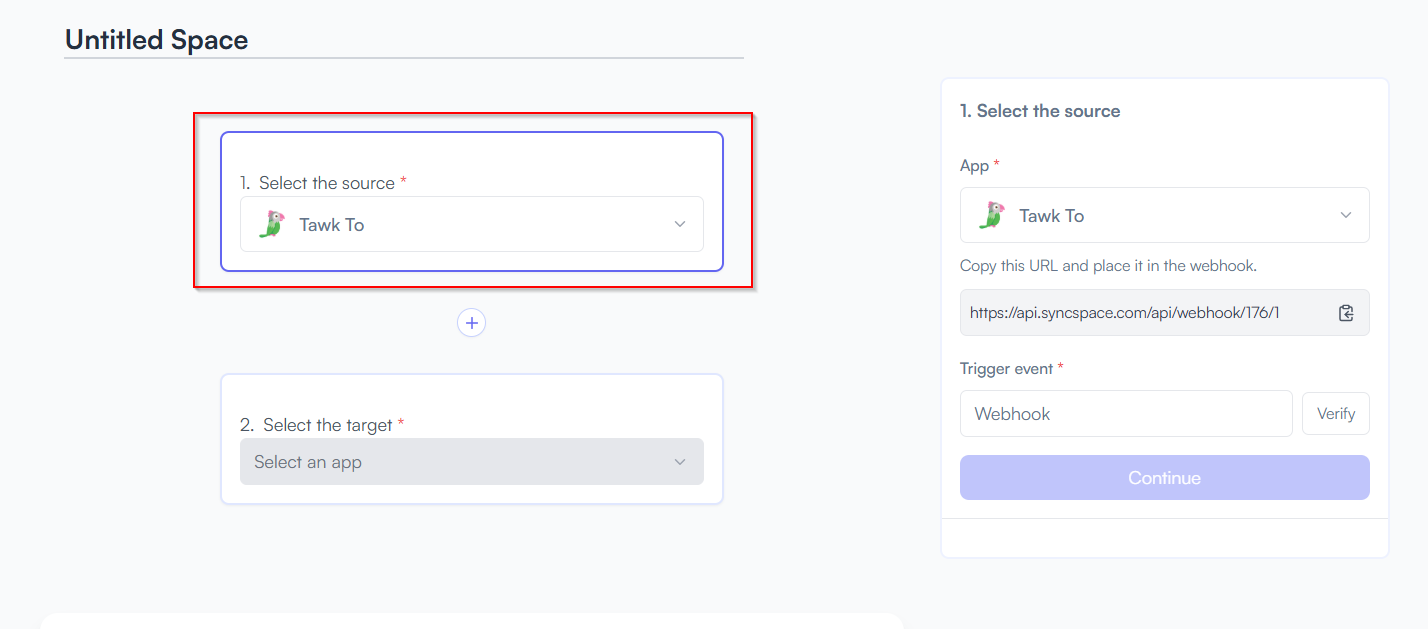Click the target dropdown chevron arrow
Viewport: 1428px width, 629px height.
tap(680, 462)
